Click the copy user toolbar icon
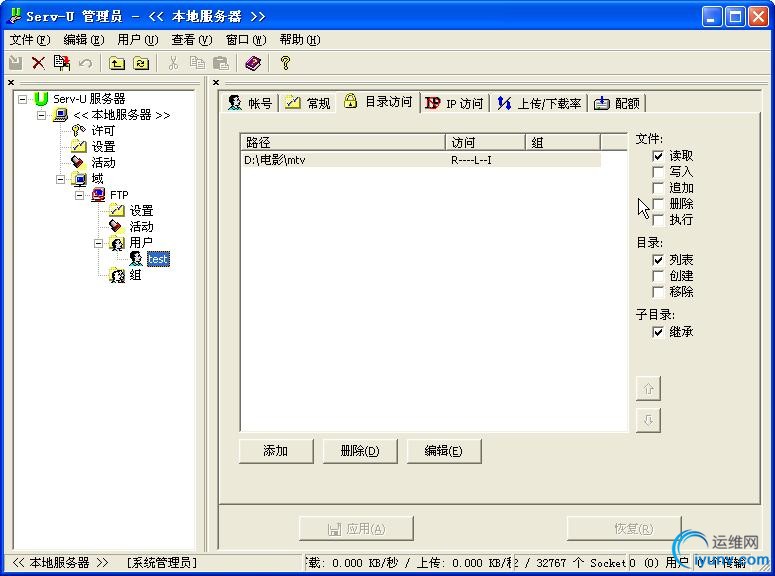This screenshot has width=775, height=576. pyautogui.click(x=62, y=63)
